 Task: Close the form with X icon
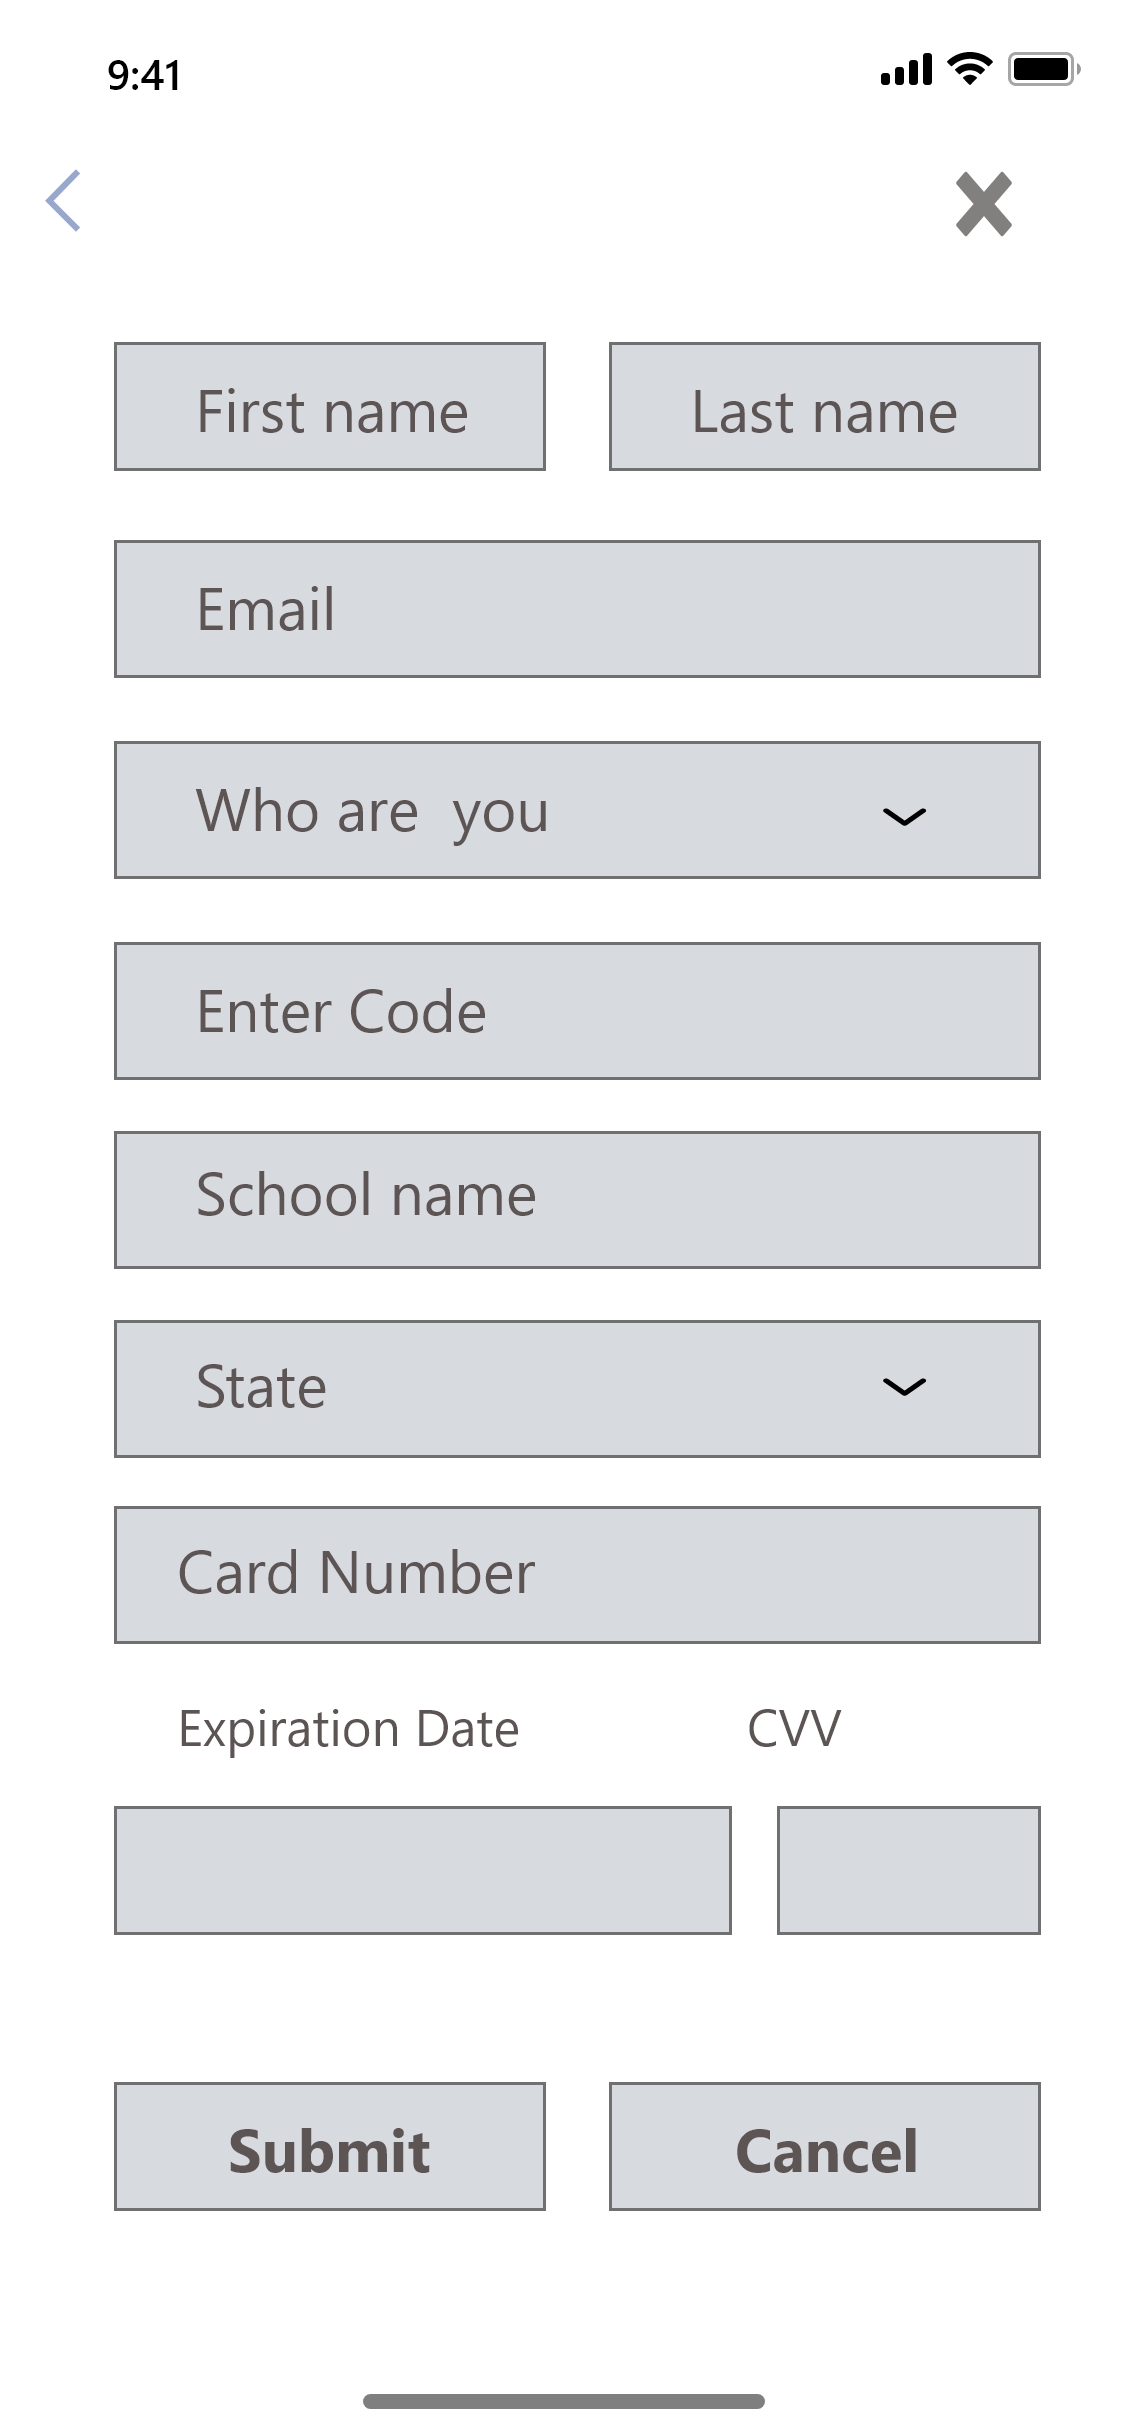pyautogui.click(x=984, y=204)
